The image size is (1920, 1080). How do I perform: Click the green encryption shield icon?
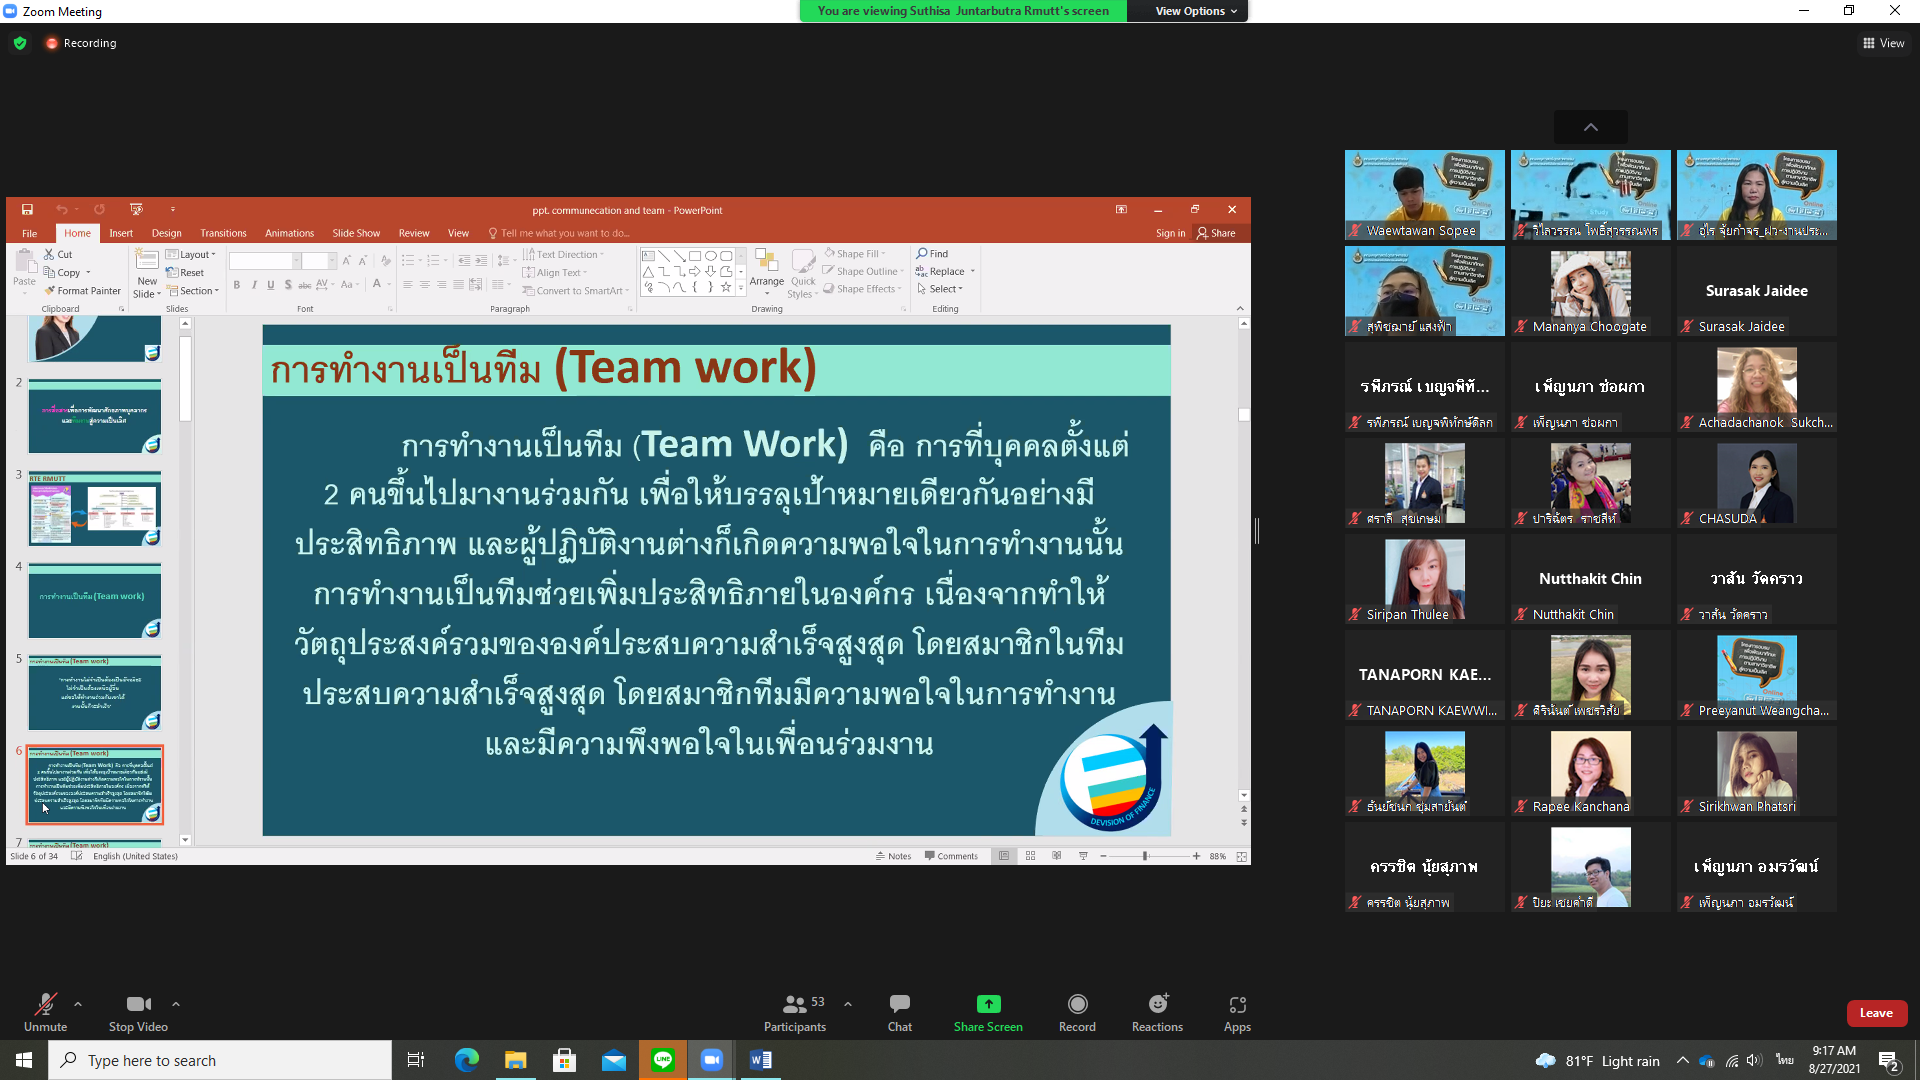[20, 43]
